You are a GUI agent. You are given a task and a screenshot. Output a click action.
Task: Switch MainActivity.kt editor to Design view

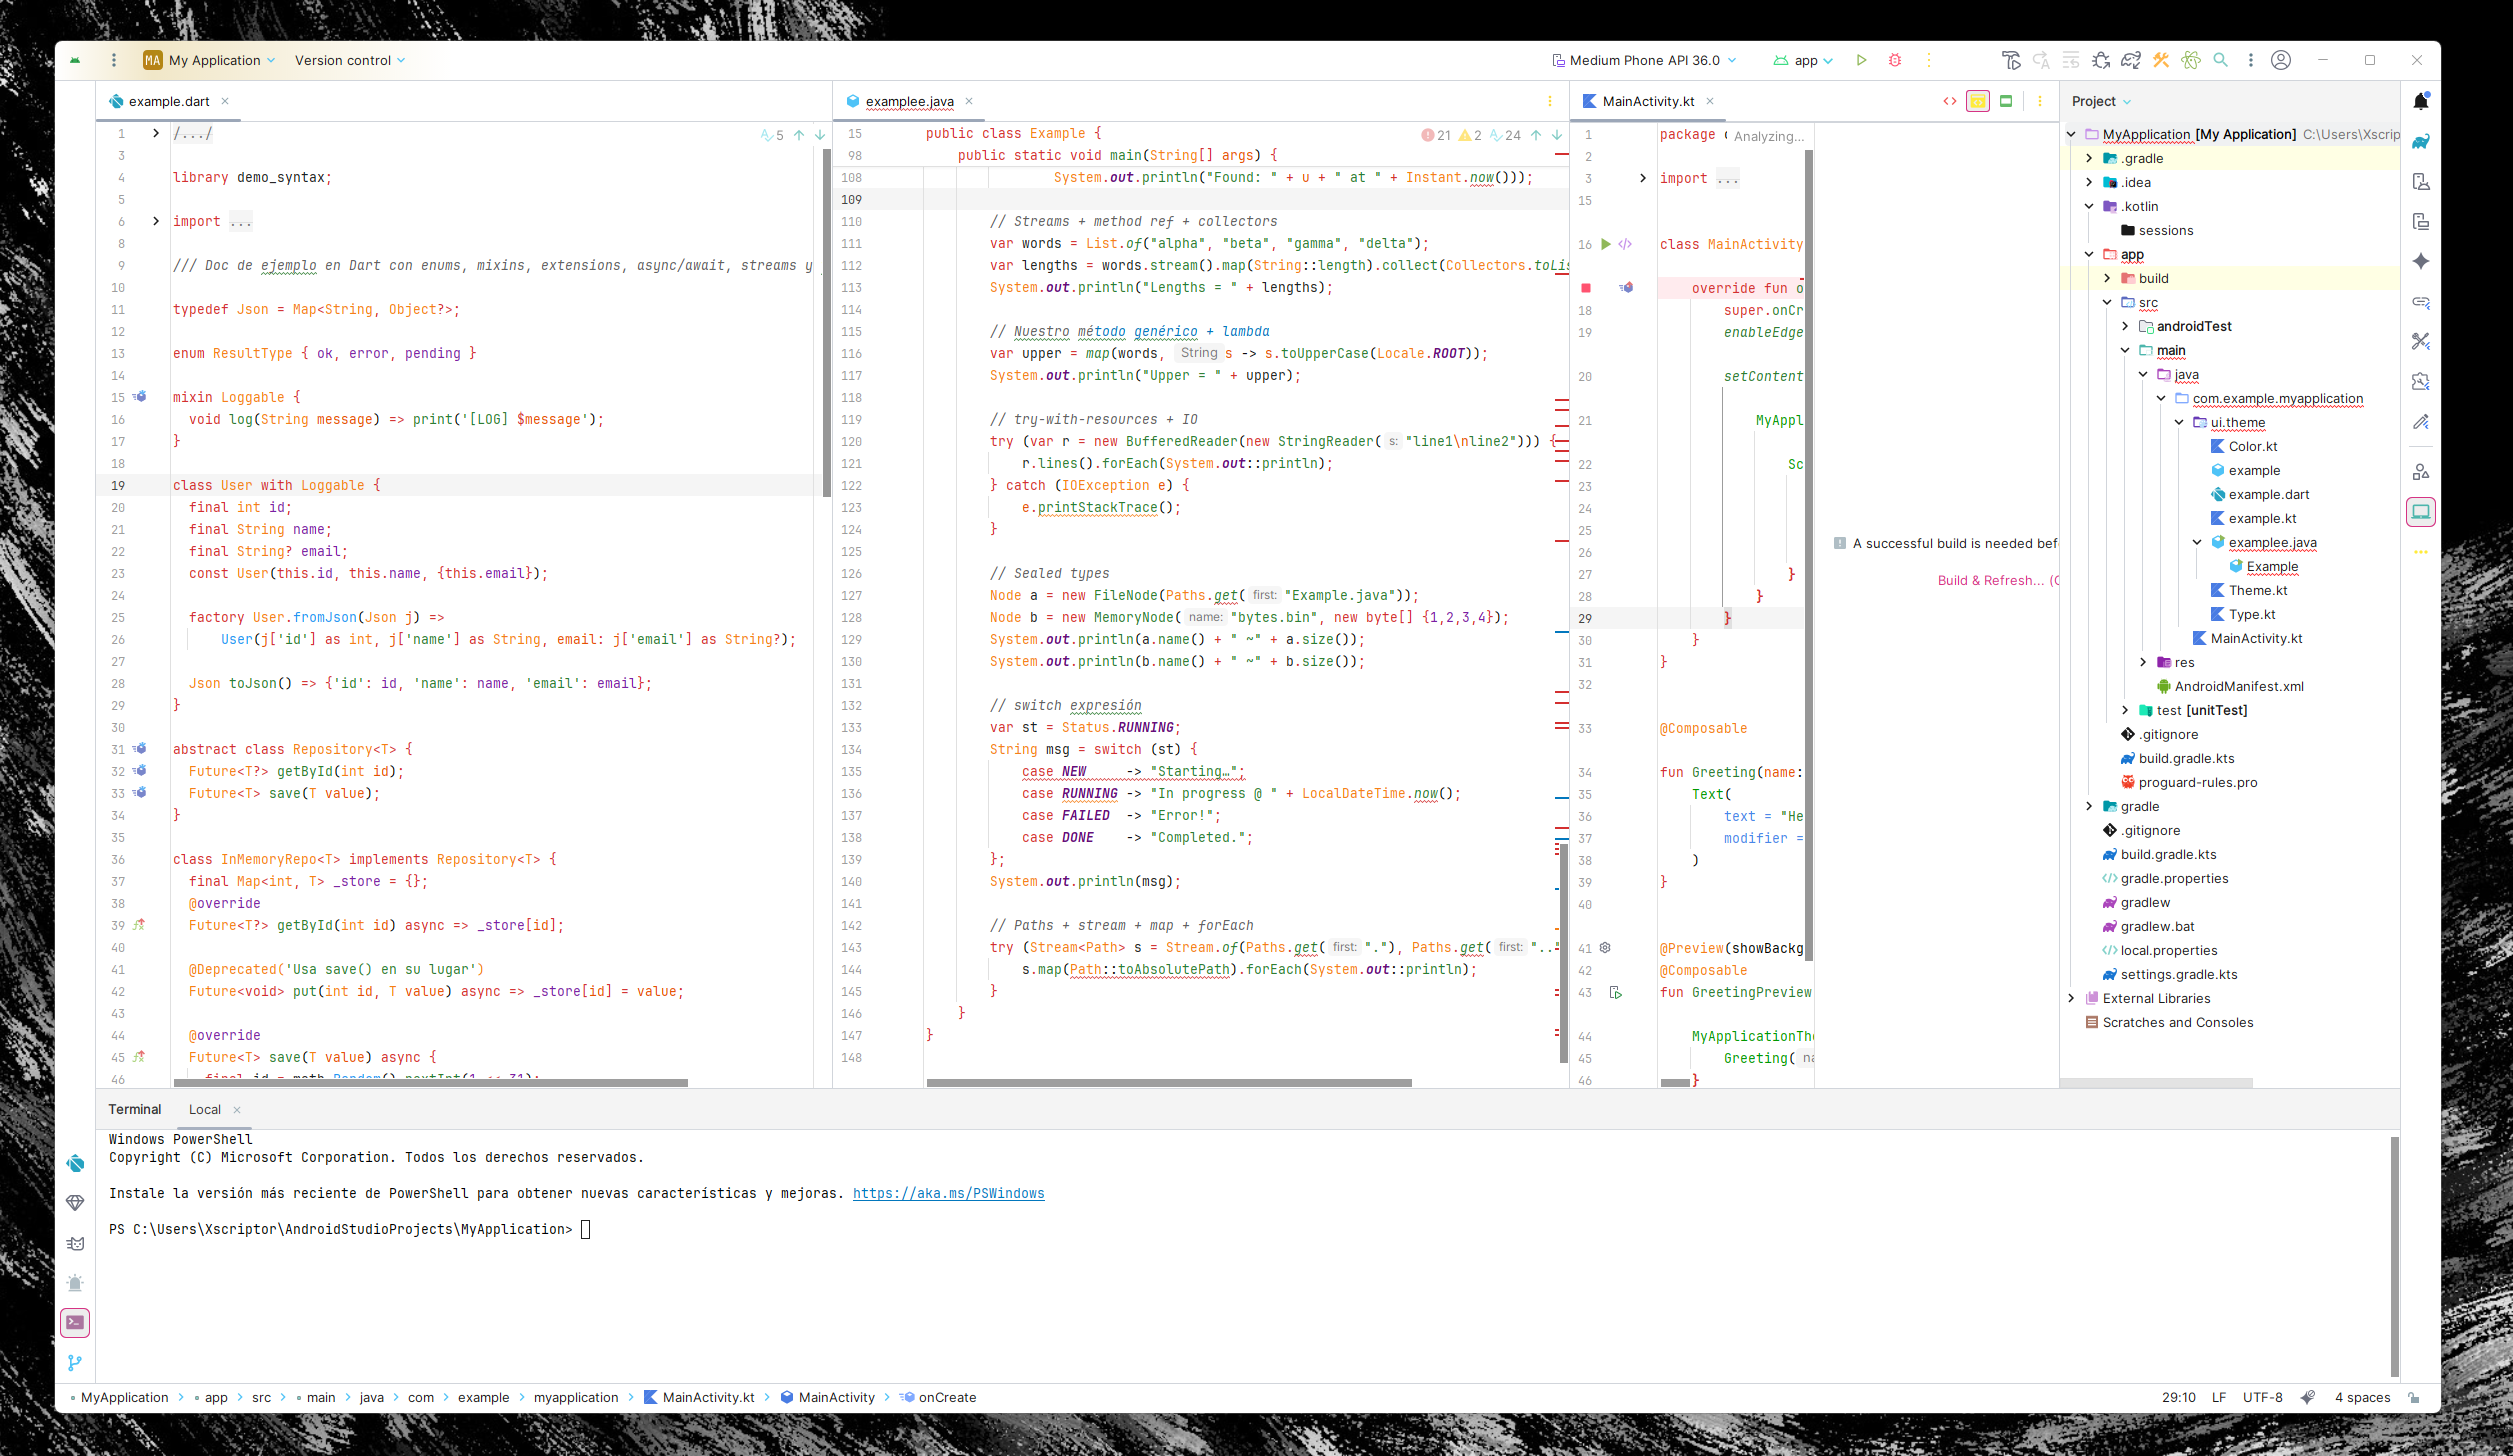click(x=2006, y=101)
